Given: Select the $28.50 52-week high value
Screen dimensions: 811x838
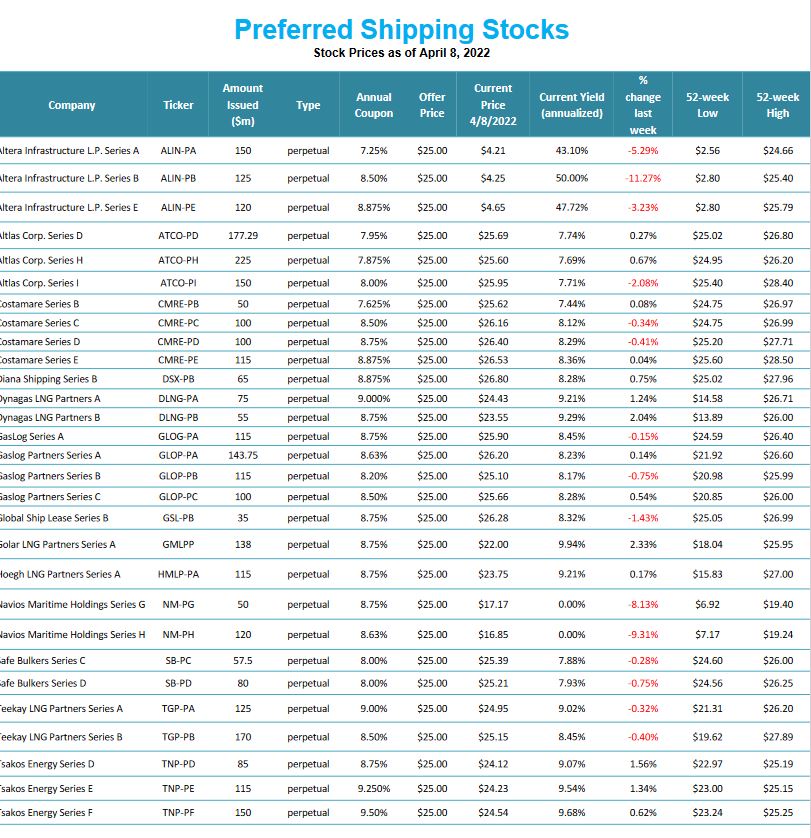Looking at the screenshot, I should click(777, 360).
